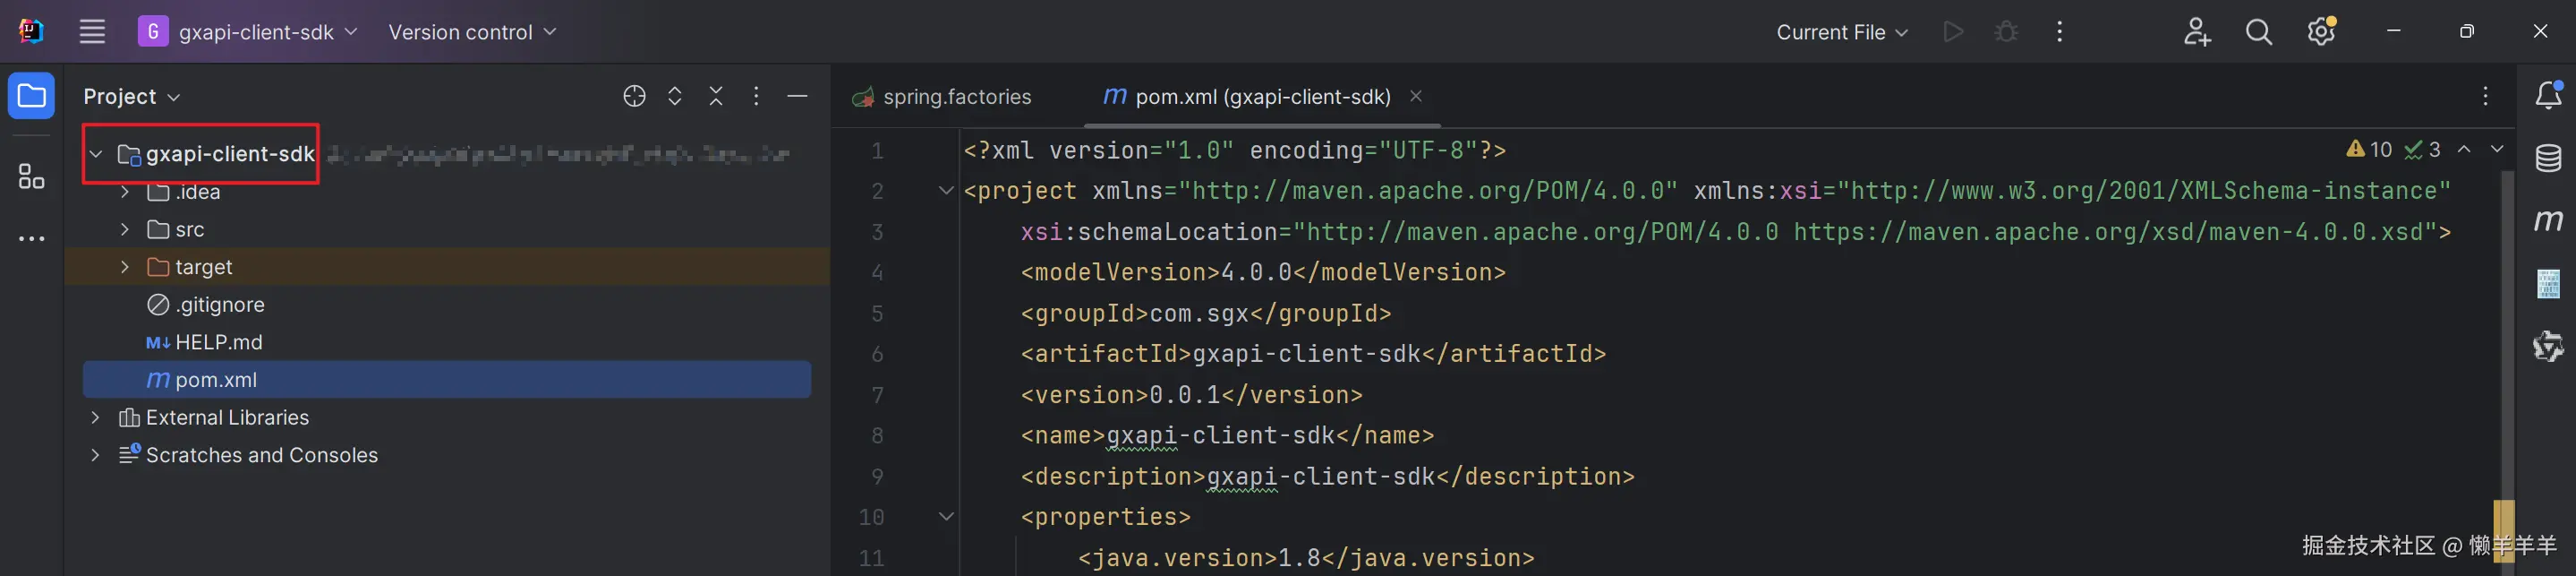Expand the External Libraries node
The image size is (2576, 576).
coord(95,418)
